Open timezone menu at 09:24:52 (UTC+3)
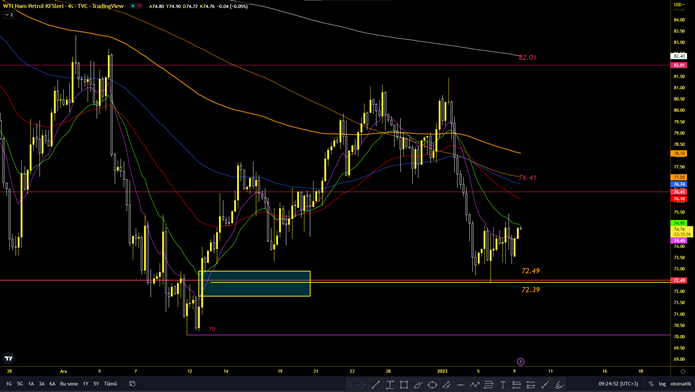 point(618,384)
